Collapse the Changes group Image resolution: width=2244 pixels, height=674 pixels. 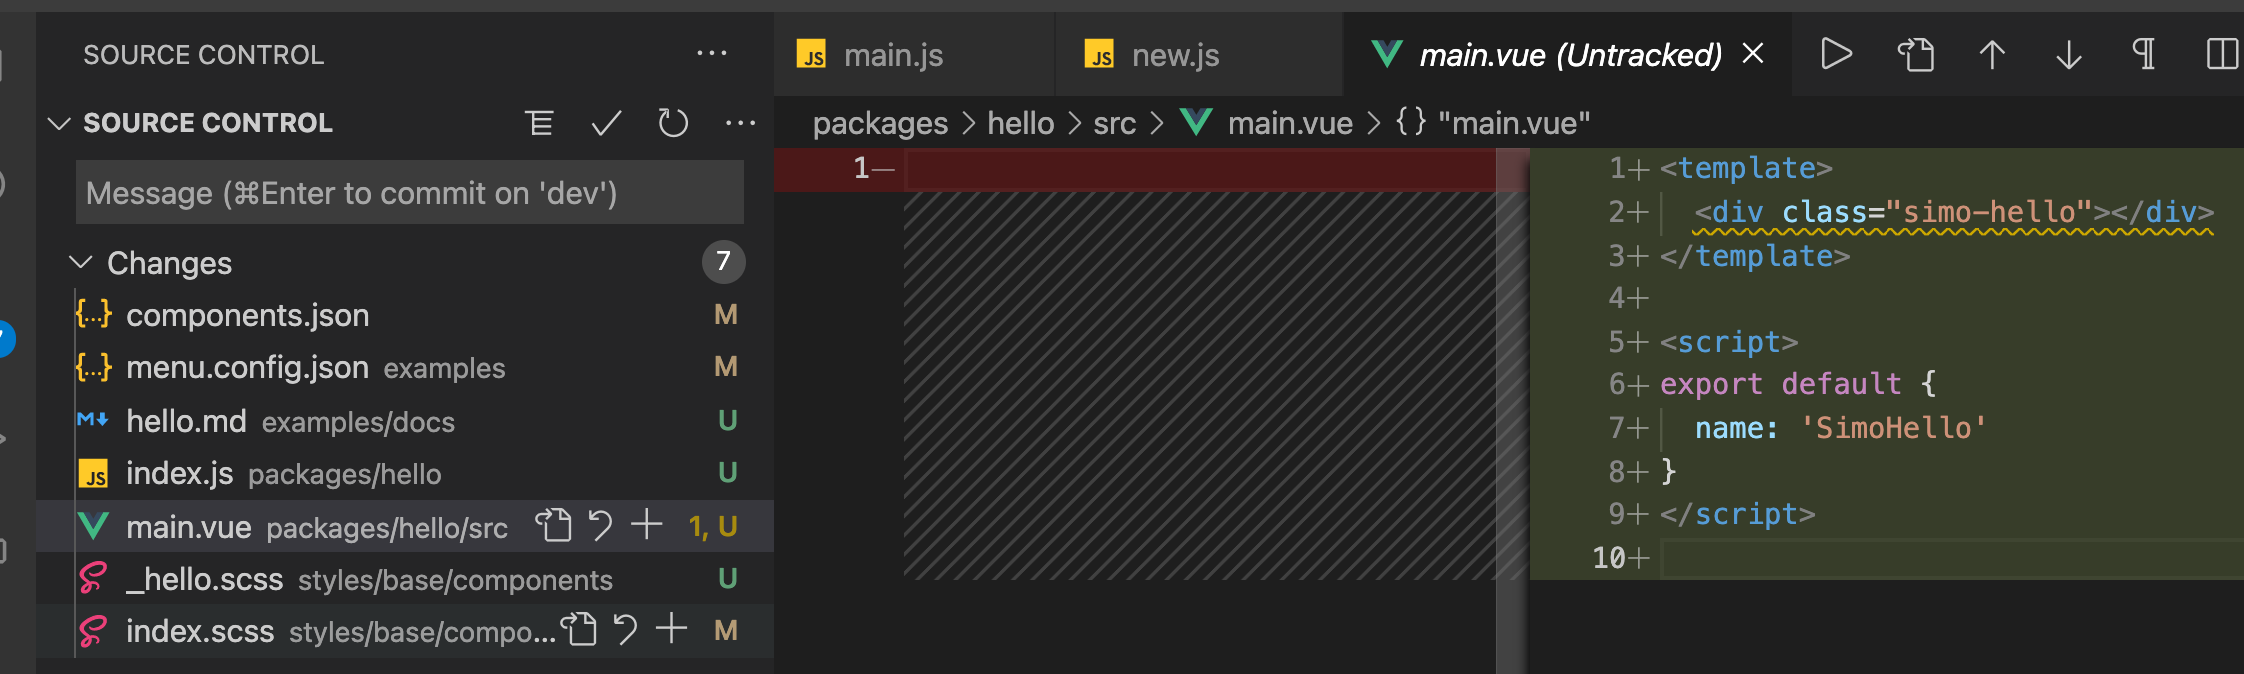click(x=80, y=263)
